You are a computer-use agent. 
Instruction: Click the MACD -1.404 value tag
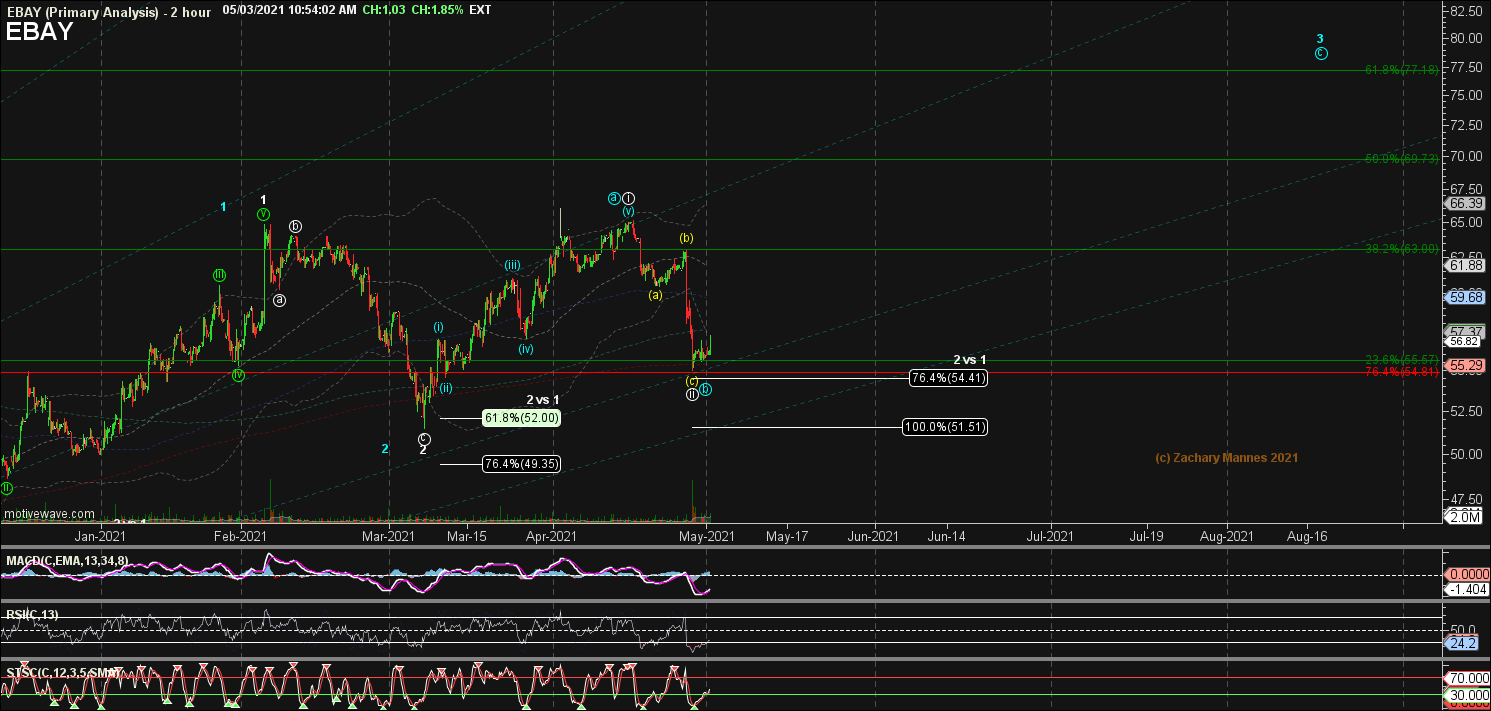point(1465,591)
